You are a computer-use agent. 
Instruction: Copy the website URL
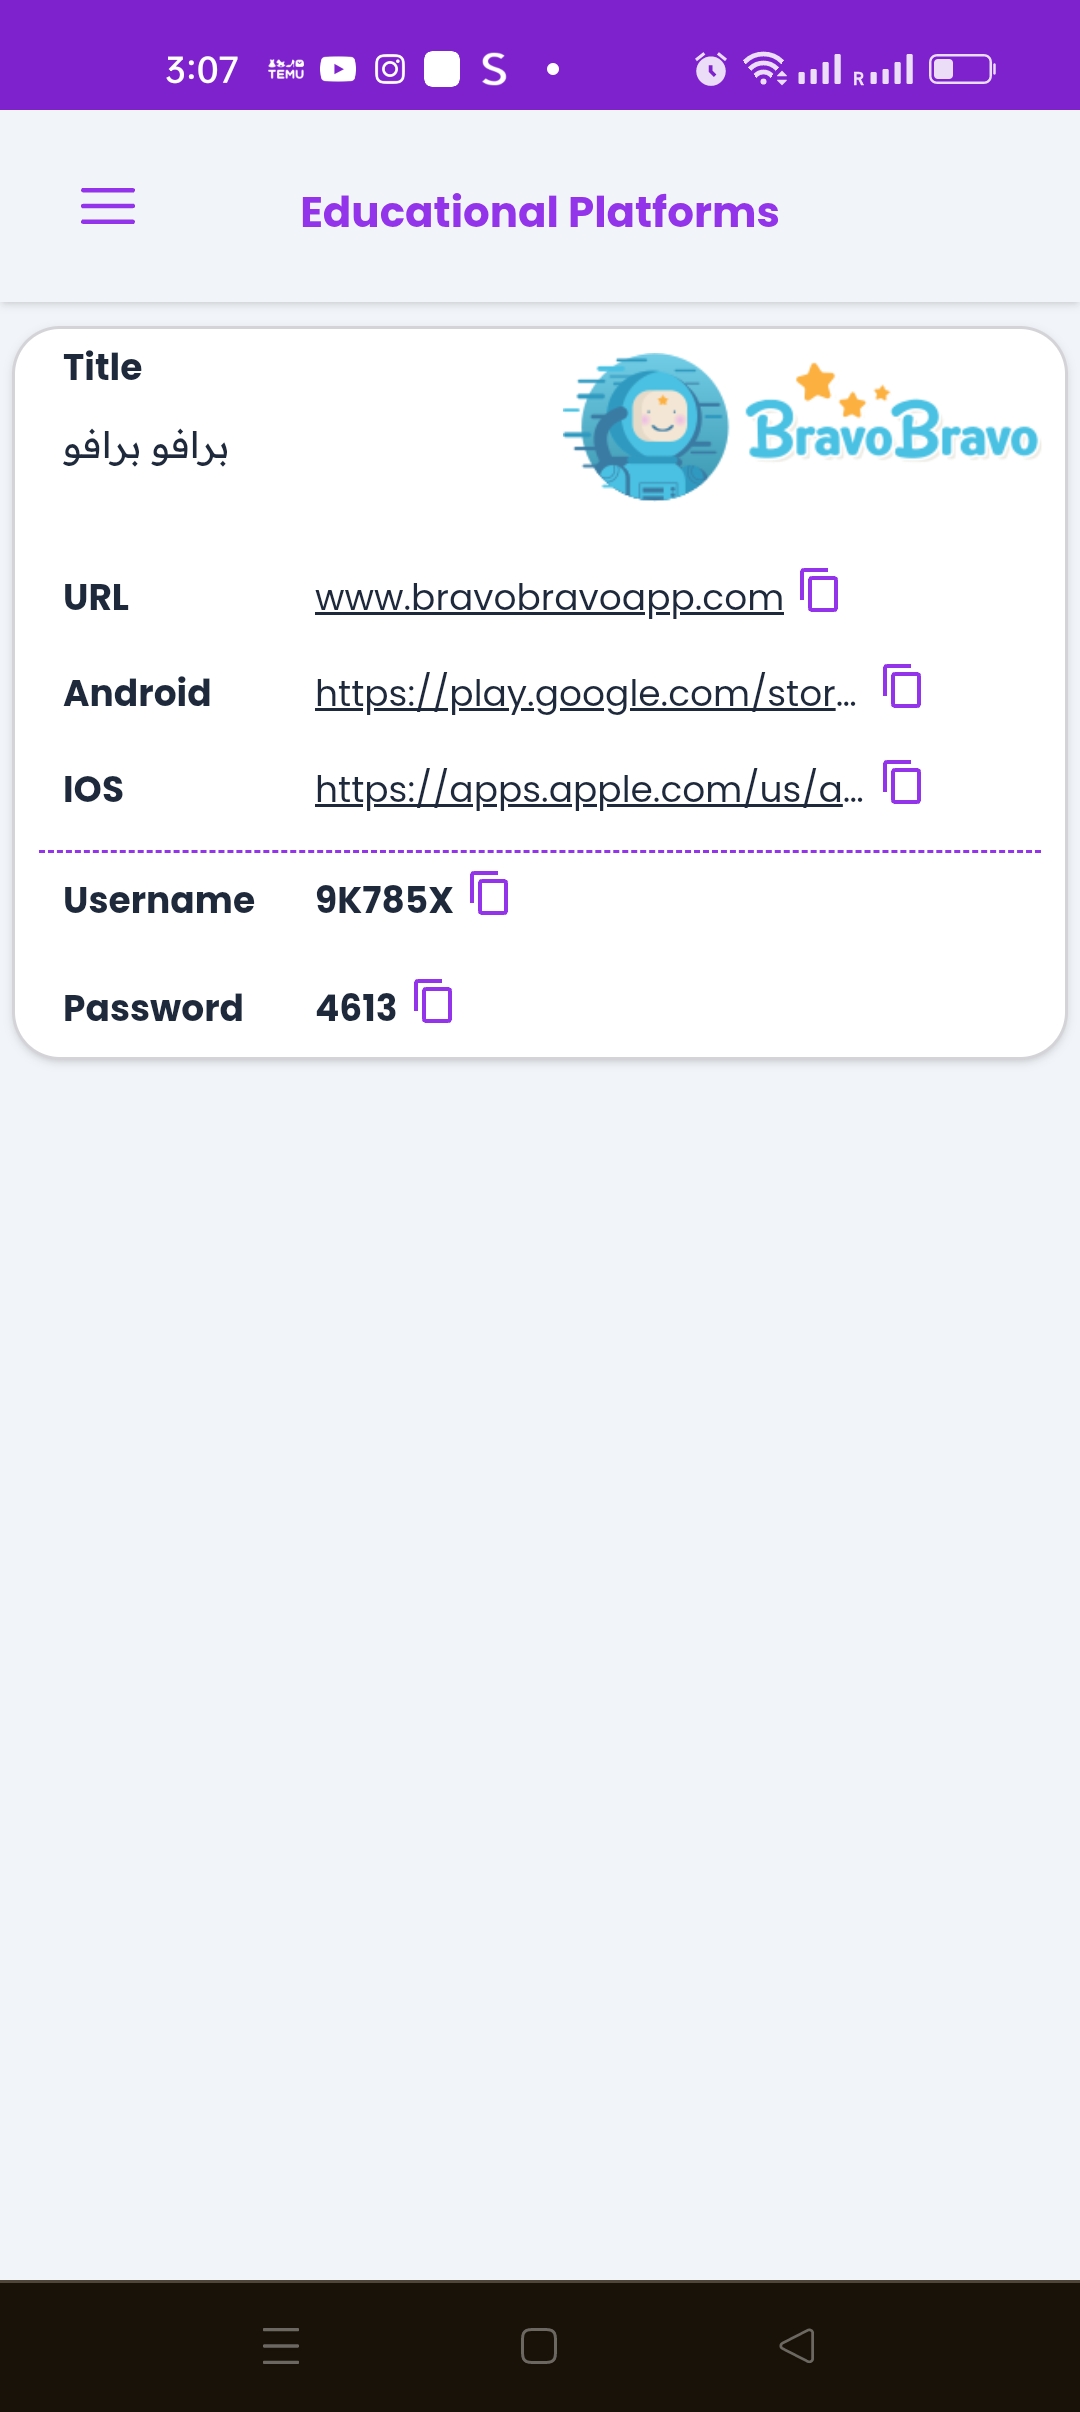tap(819, 590)
